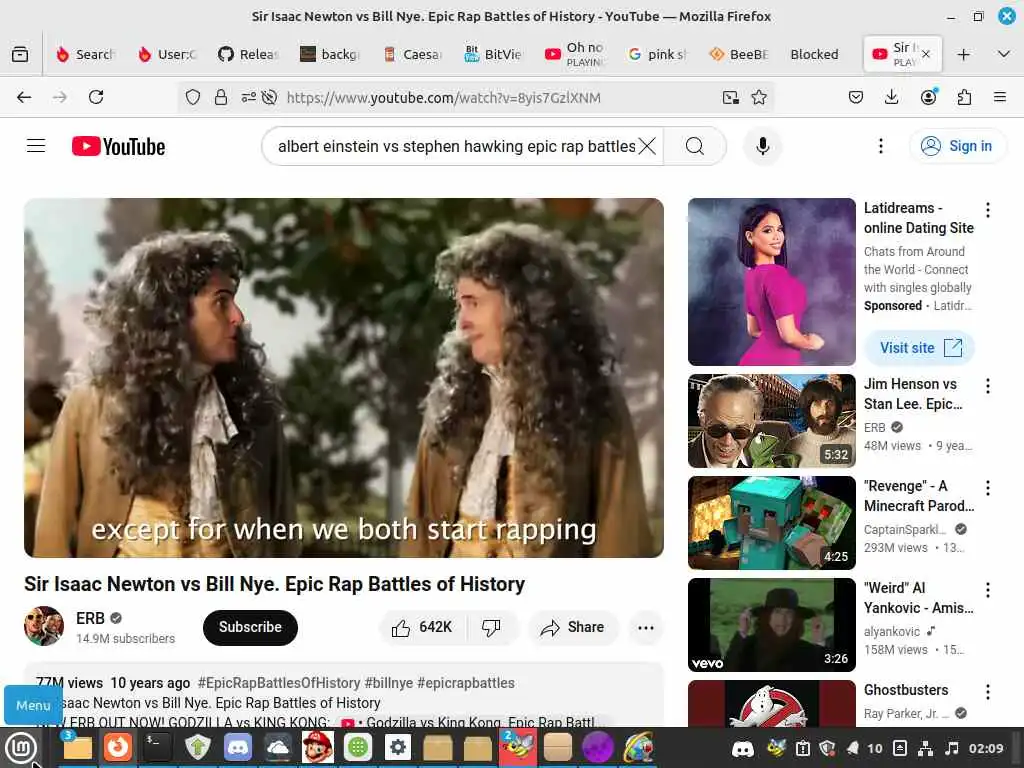Like the video with 642K likes
The image size is (1024, 768).
point(421,628)
